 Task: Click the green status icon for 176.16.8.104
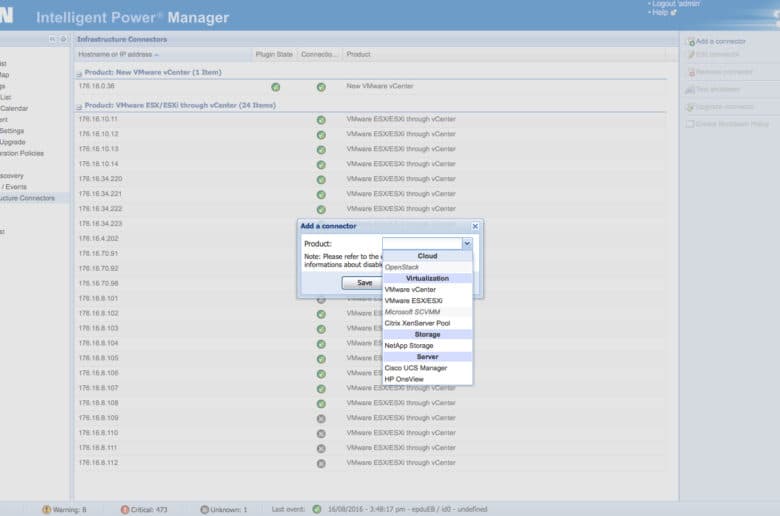(321, 344)
